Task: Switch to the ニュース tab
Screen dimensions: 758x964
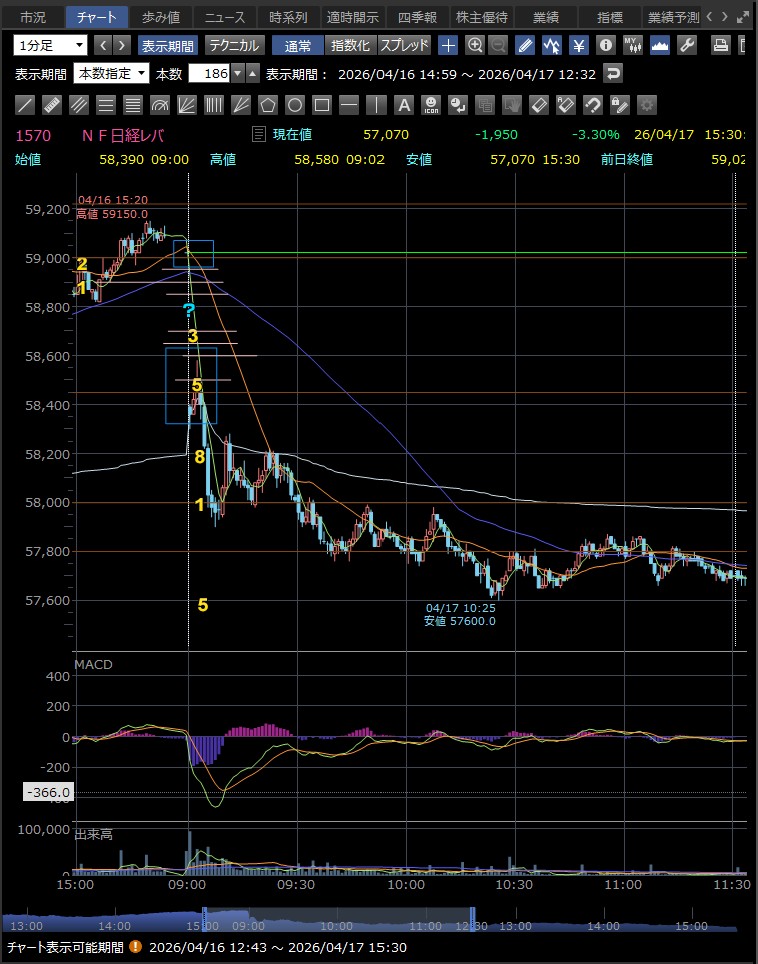Action: tap(224, 17)
